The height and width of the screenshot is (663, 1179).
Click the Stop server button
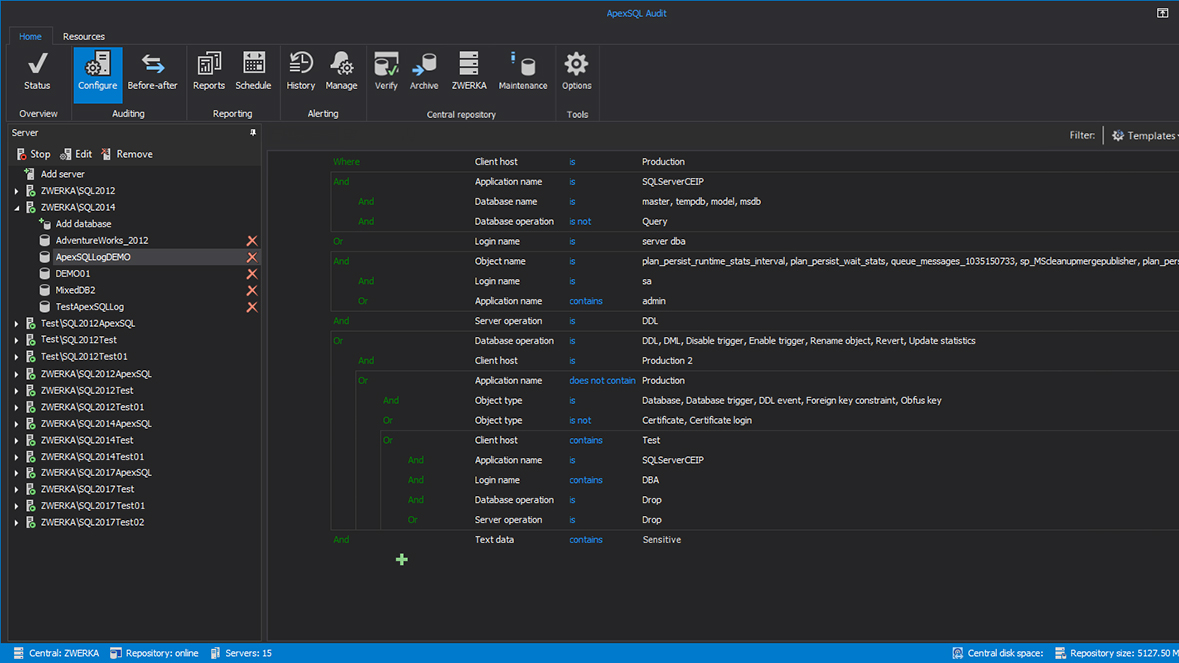pos(33,154)
